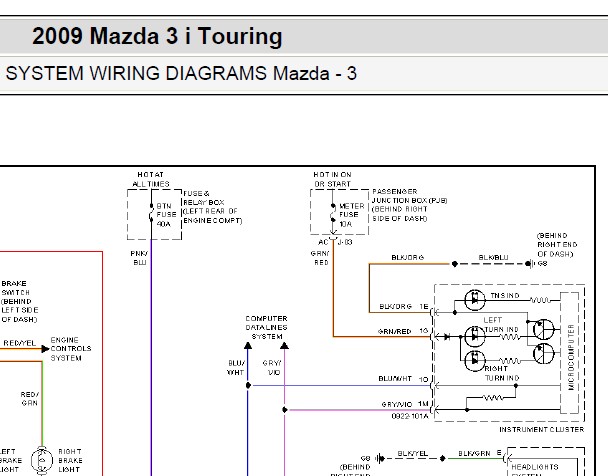Click the ENGINE CONTROLS SYSTEM label
The image size is (608, 476).
71,349
